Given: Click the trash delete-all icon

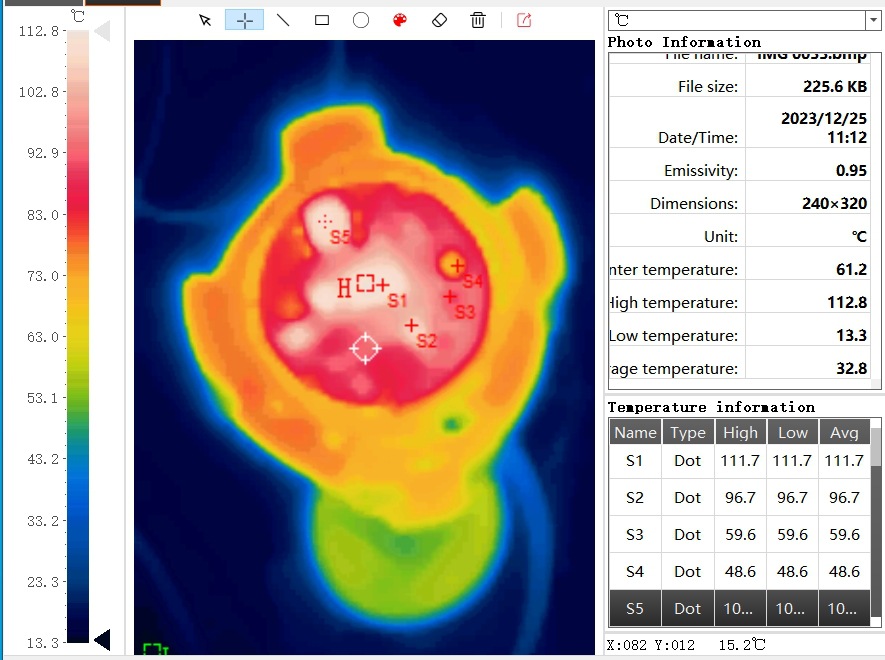Looking at the screenshot, I should [x=478, y=21].
